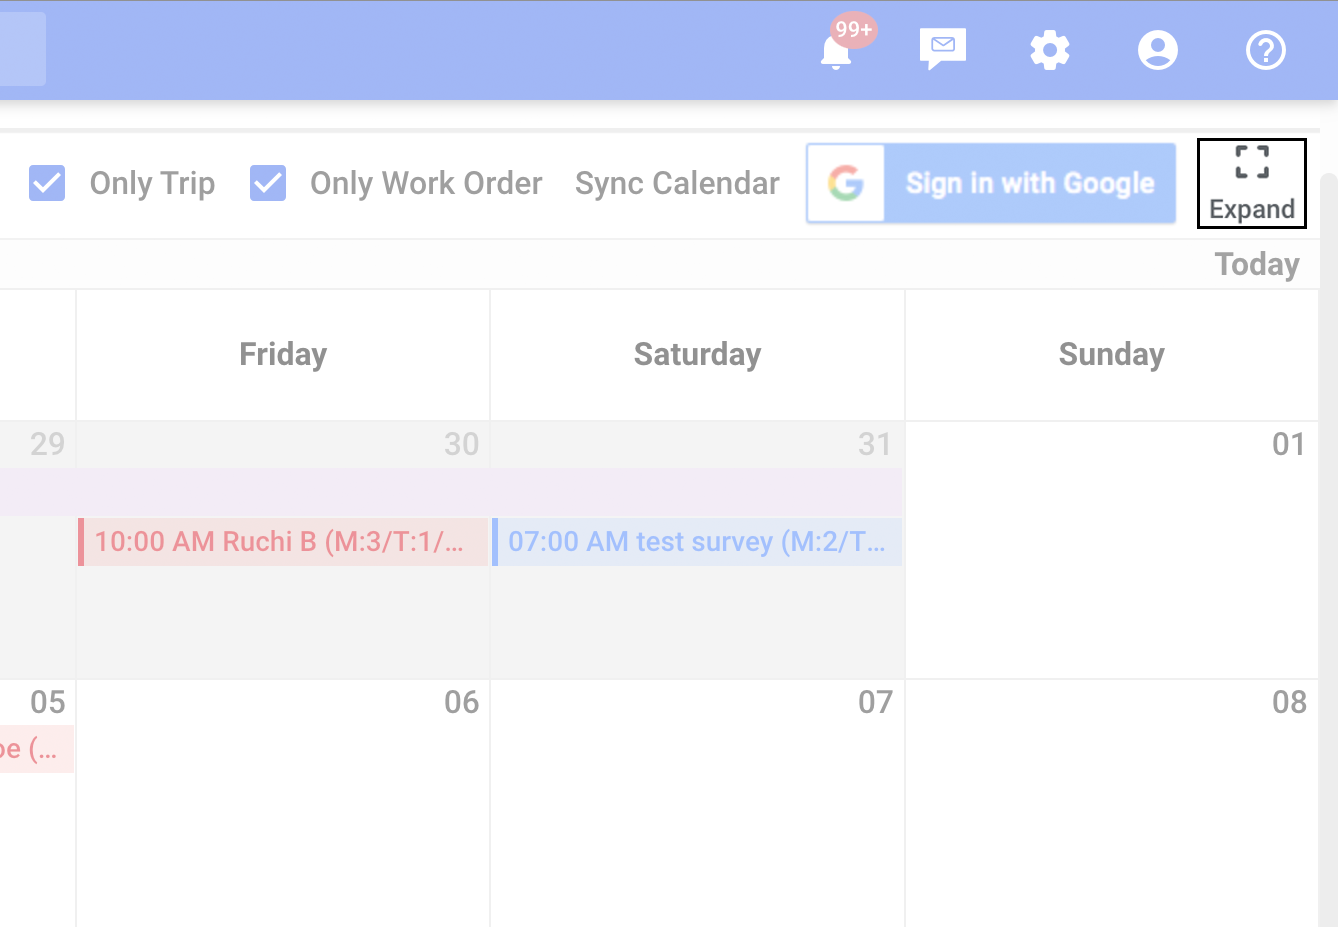Viewport: 1338px width, 927px height.
Task: Click the Sync Calendar label
Action: [677, 183]
